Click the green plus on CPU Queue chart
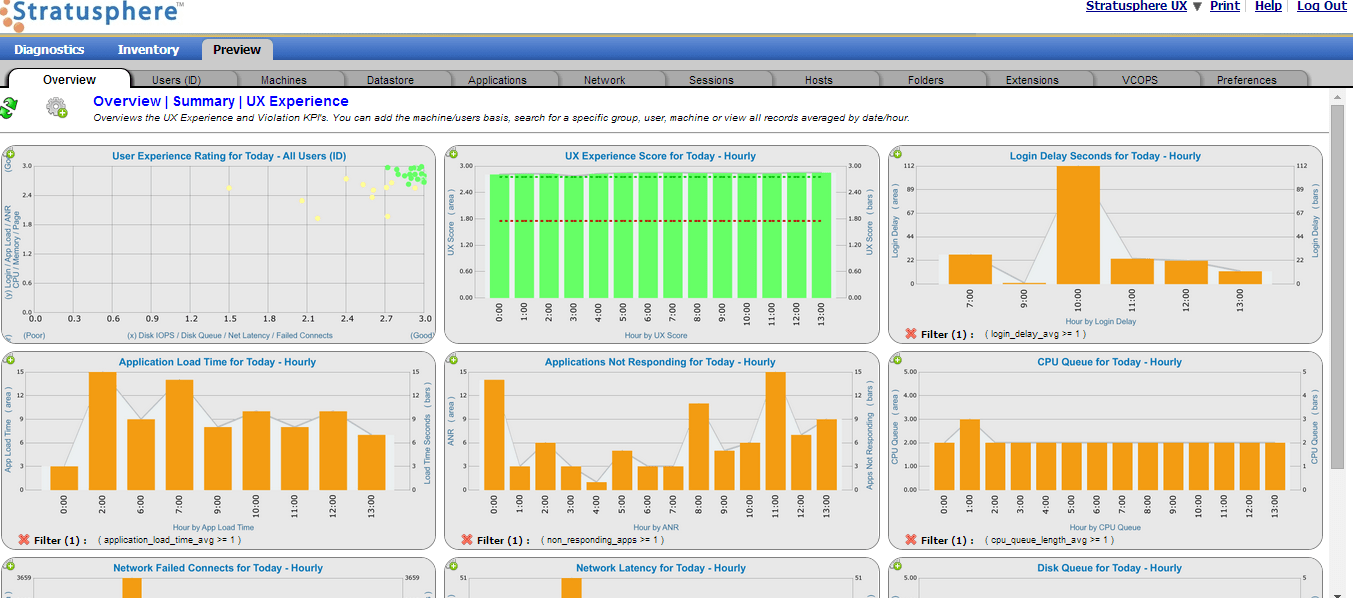This screenshot has width=1353, height=598. (895, 359)
